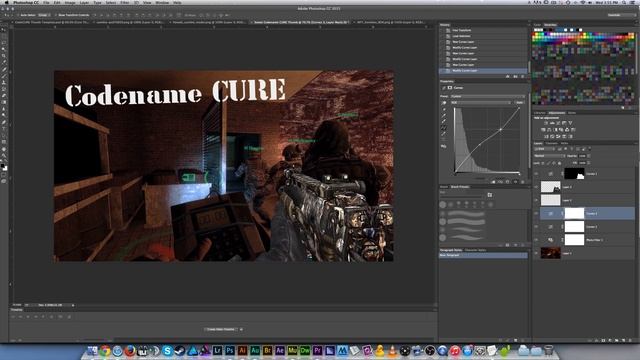Viewport: 640px width, 360px height.
Task: Open the Brush panel toggle icon
Action: click(x=490, y=195)
